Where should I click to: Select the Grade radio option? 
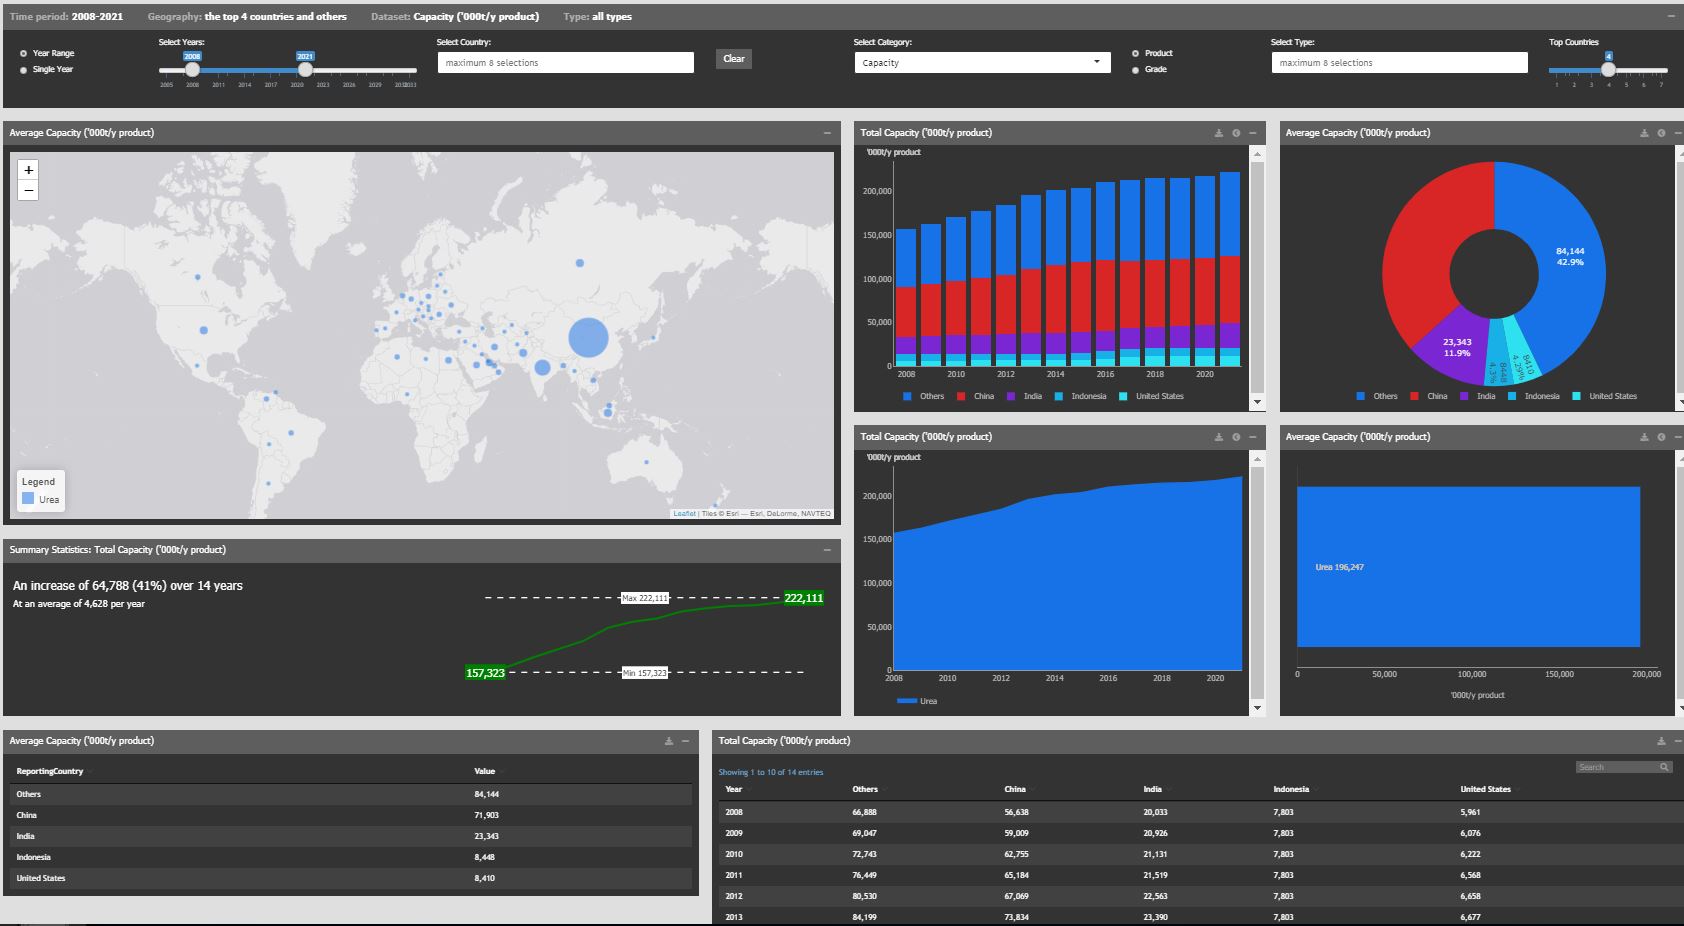(x=1135, y=70)
